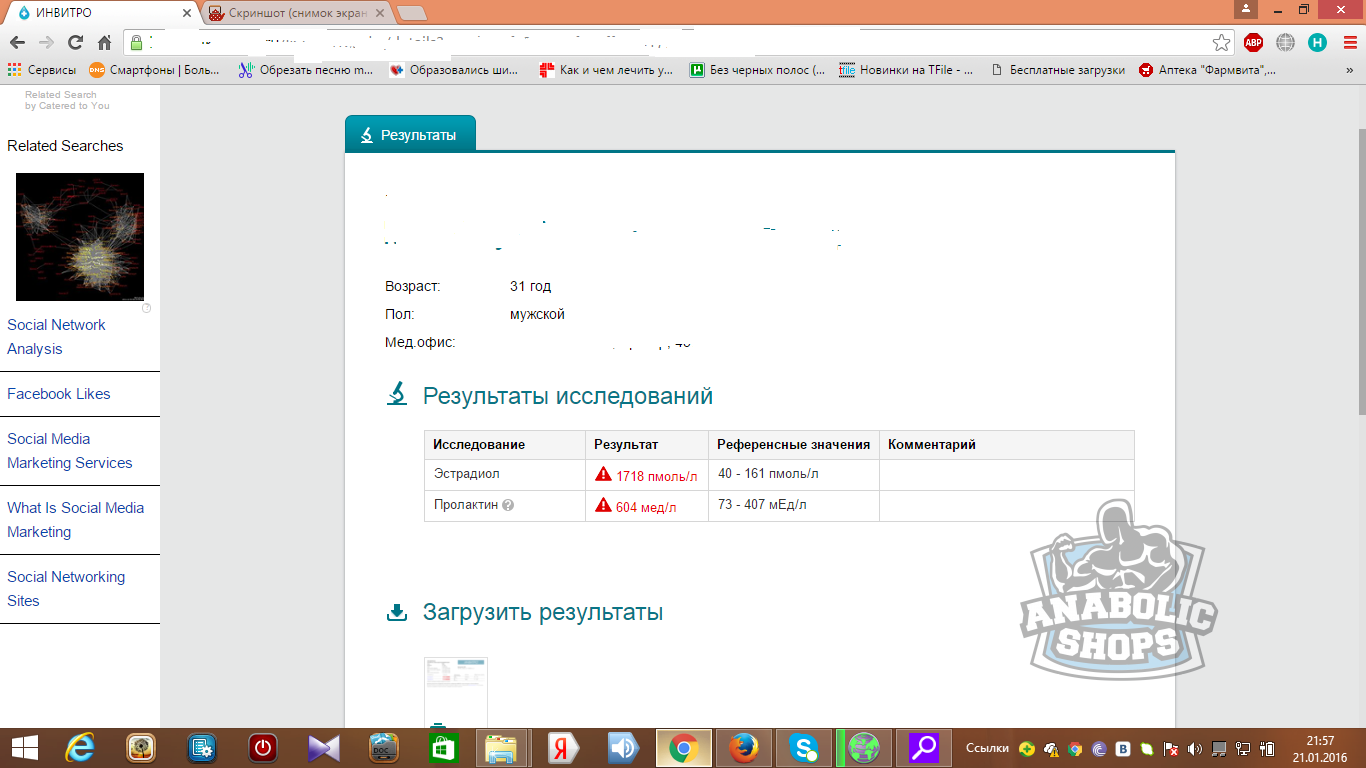Switch to the Скриншот (снимок экрана) tab

click(296, 13)
